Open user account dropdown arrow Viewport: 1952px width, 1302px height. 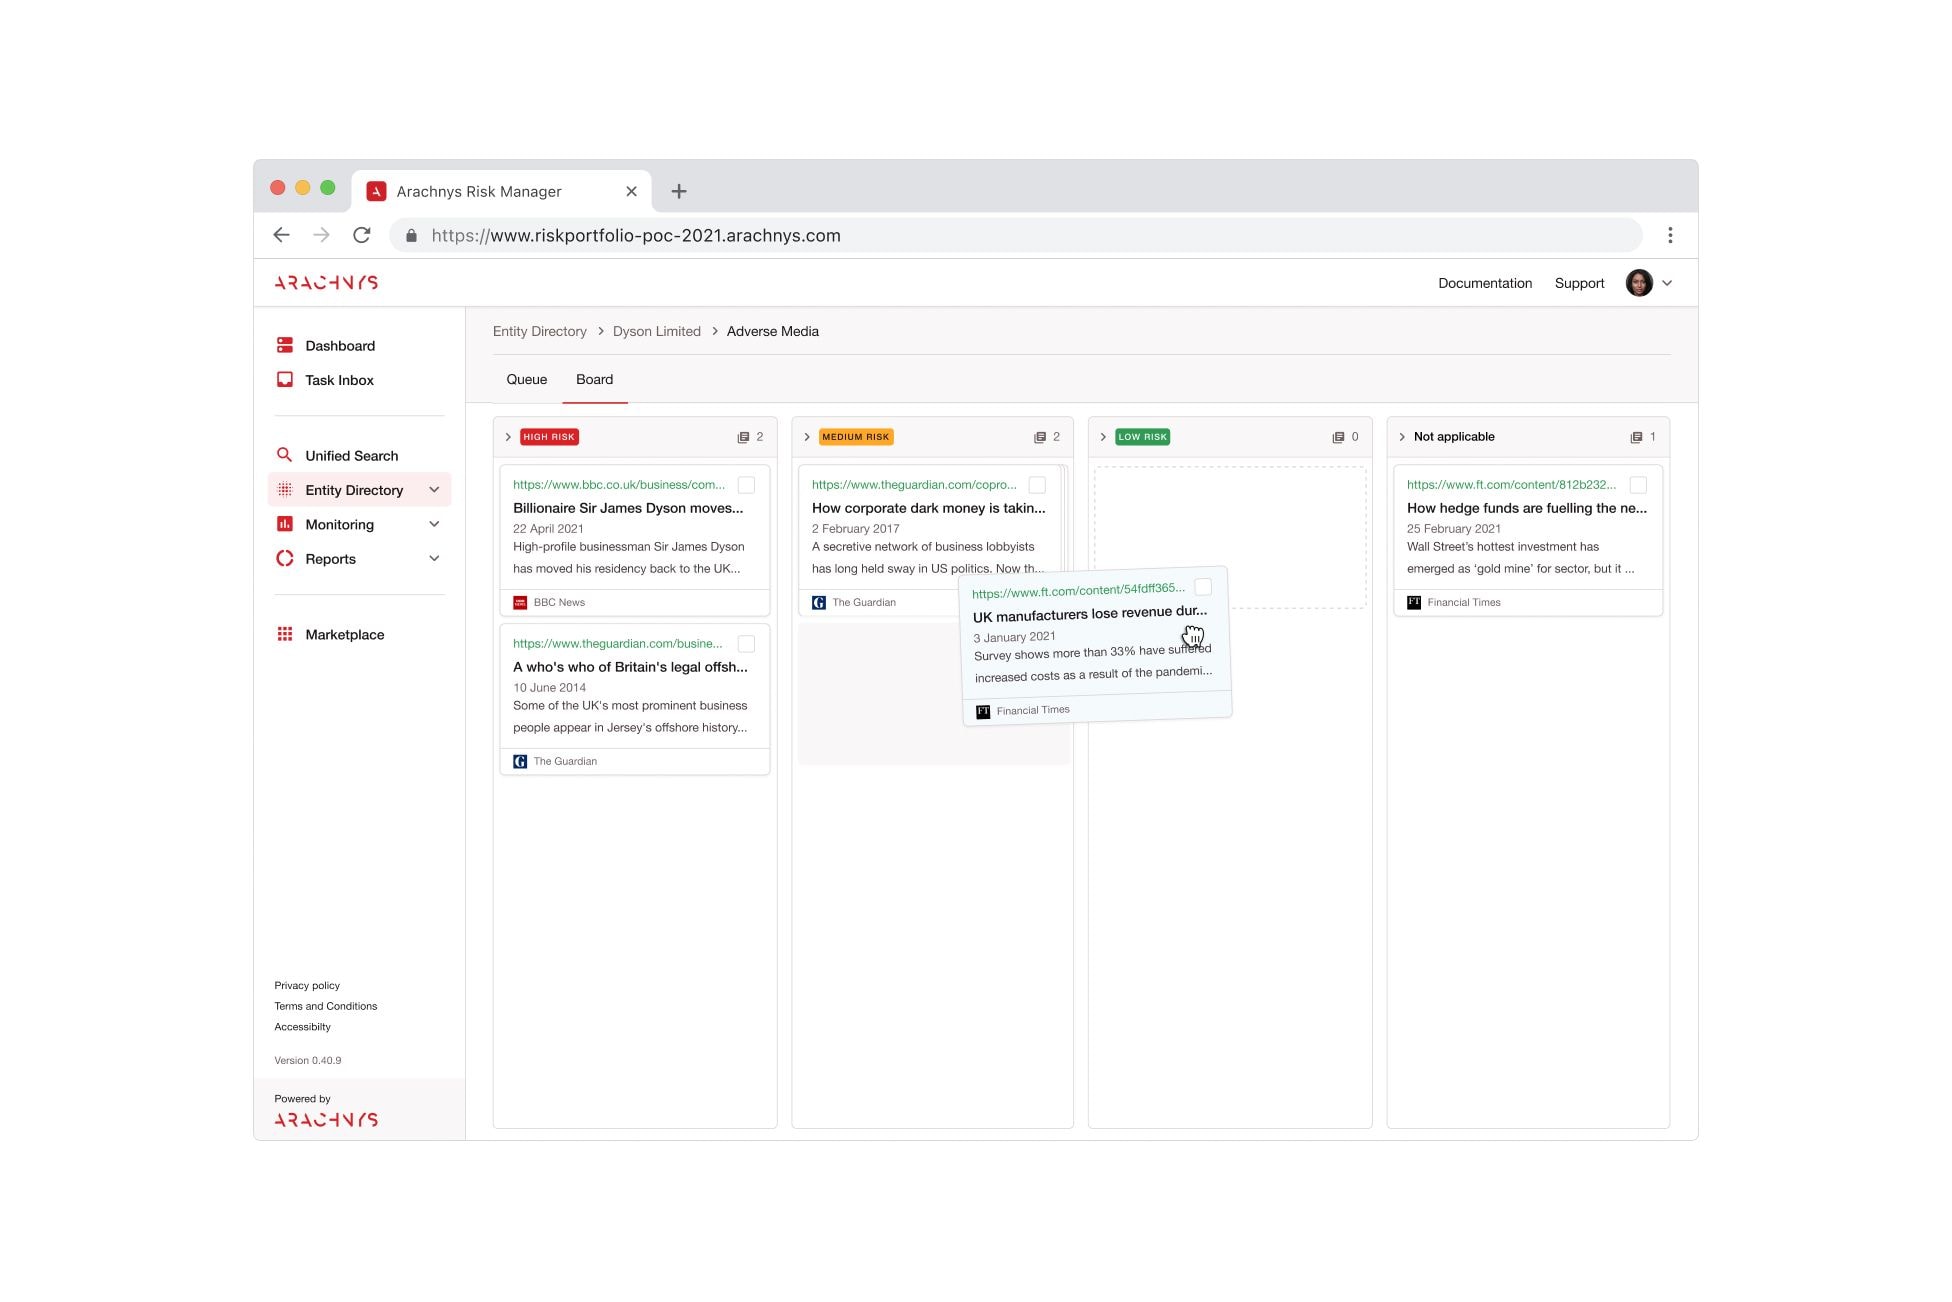1667,283
